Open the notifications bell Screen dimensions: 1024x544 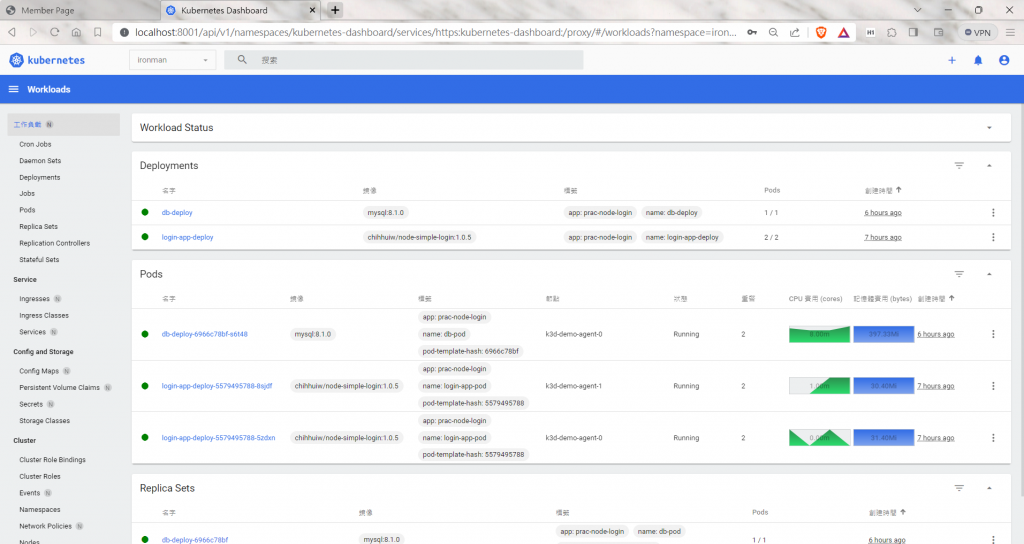(978, 60)
